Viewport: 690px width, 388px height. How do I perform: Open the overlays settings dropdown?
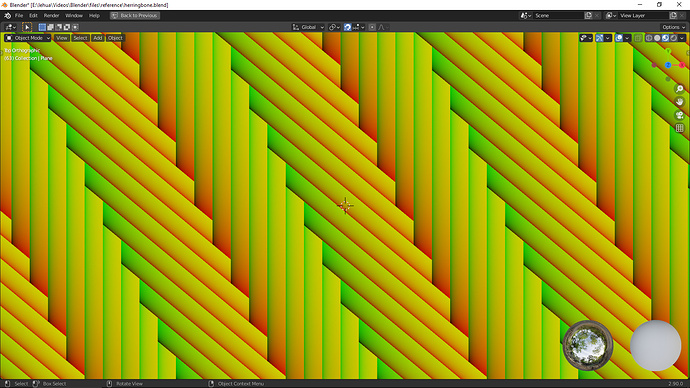(x=627, y=38)
